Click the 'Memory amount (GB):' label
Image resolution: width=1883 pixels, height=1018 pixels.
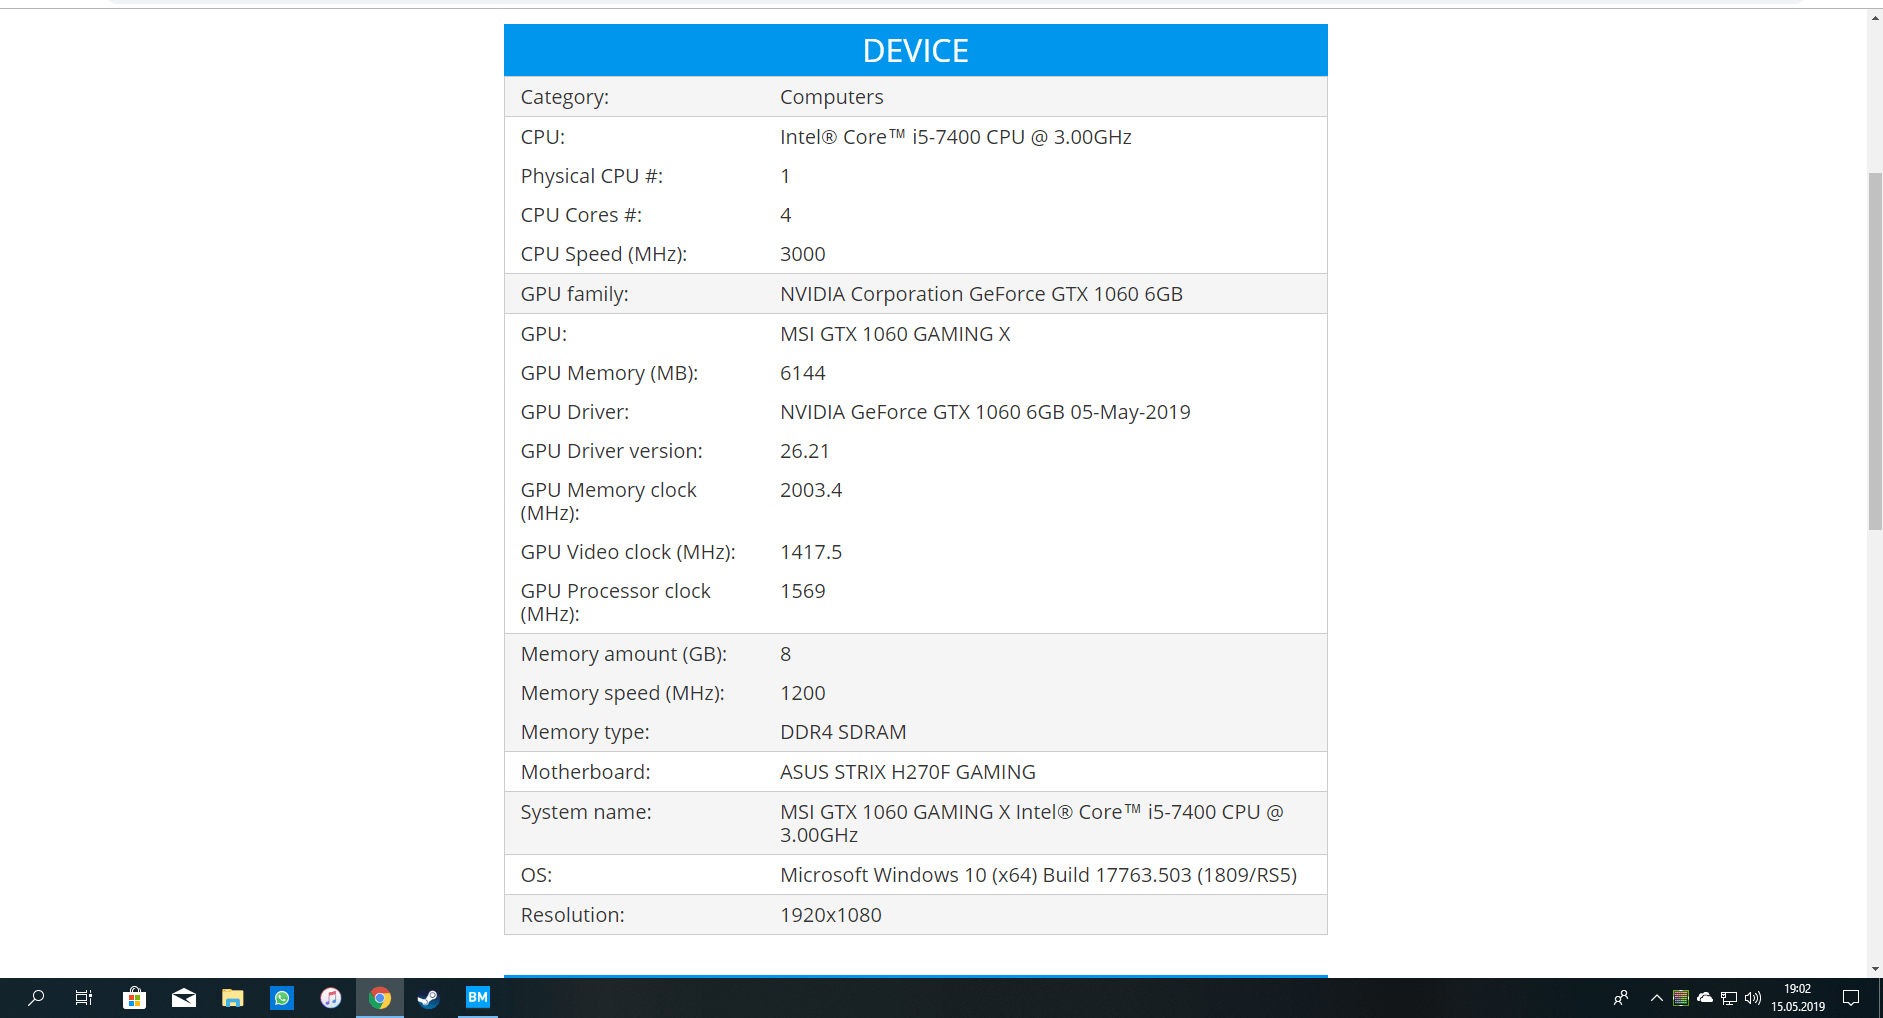click(x=624, y=654)
